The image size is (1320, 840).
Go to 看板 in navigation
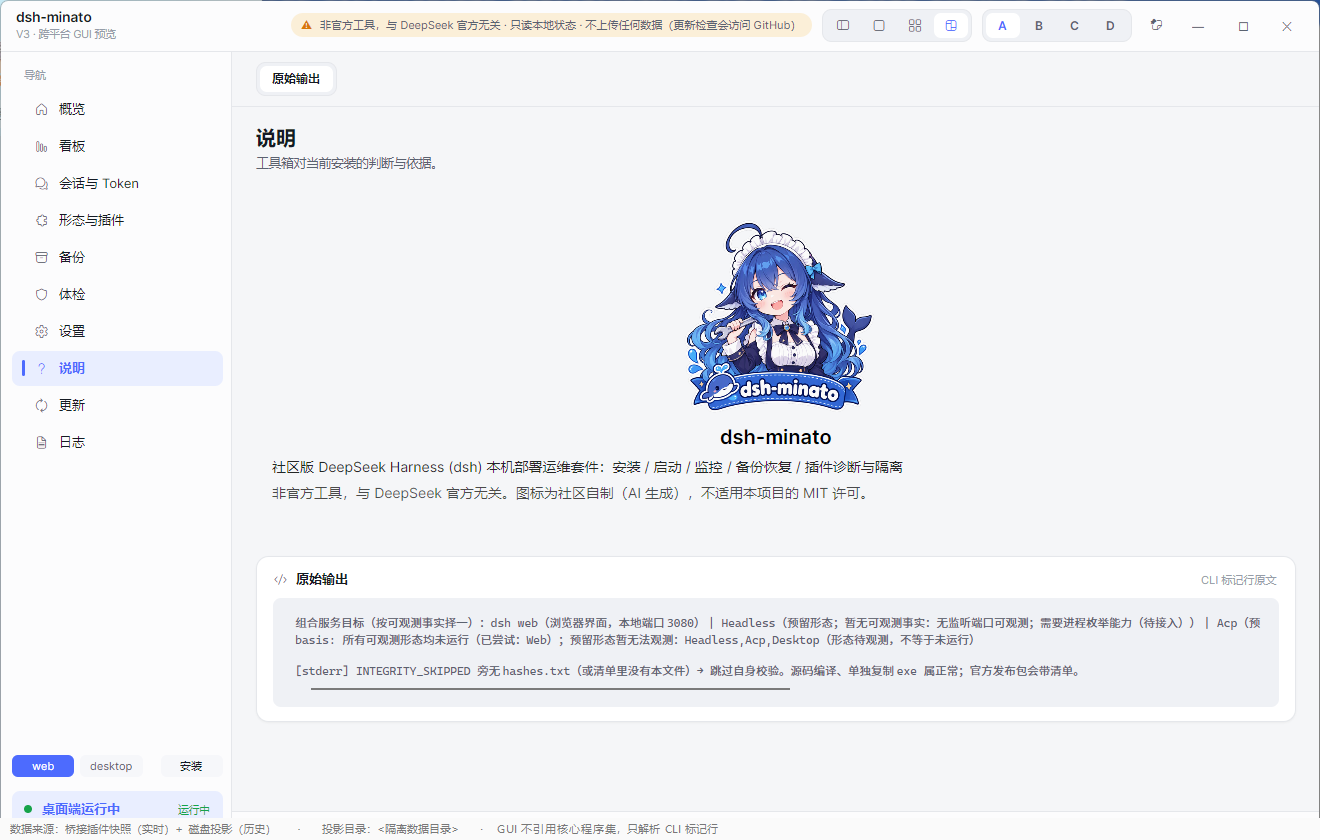[x=117, y=146]
